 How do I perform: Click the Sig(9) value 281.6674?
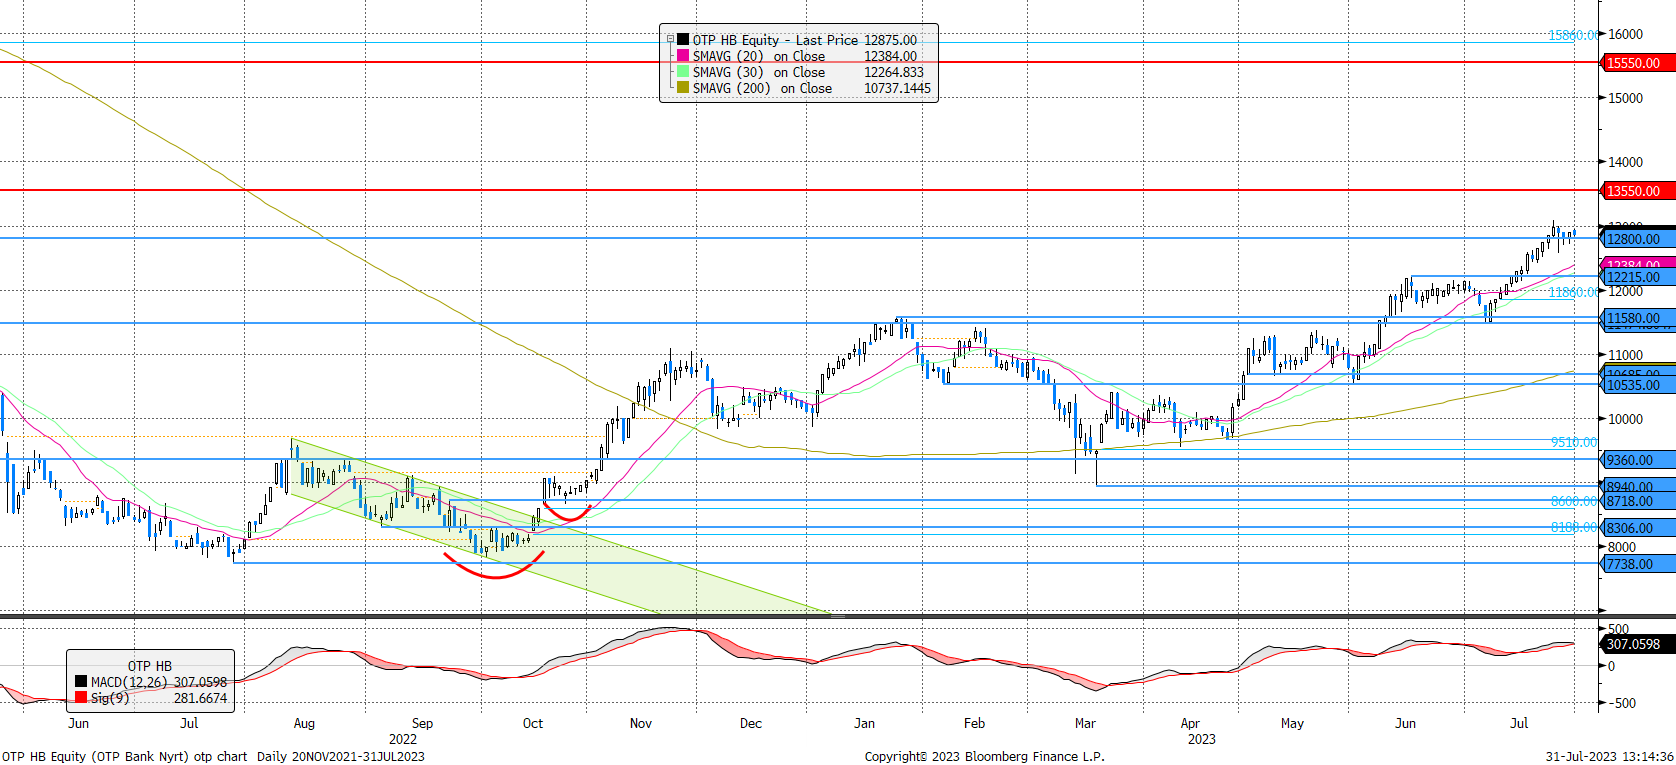coord(200,698)
